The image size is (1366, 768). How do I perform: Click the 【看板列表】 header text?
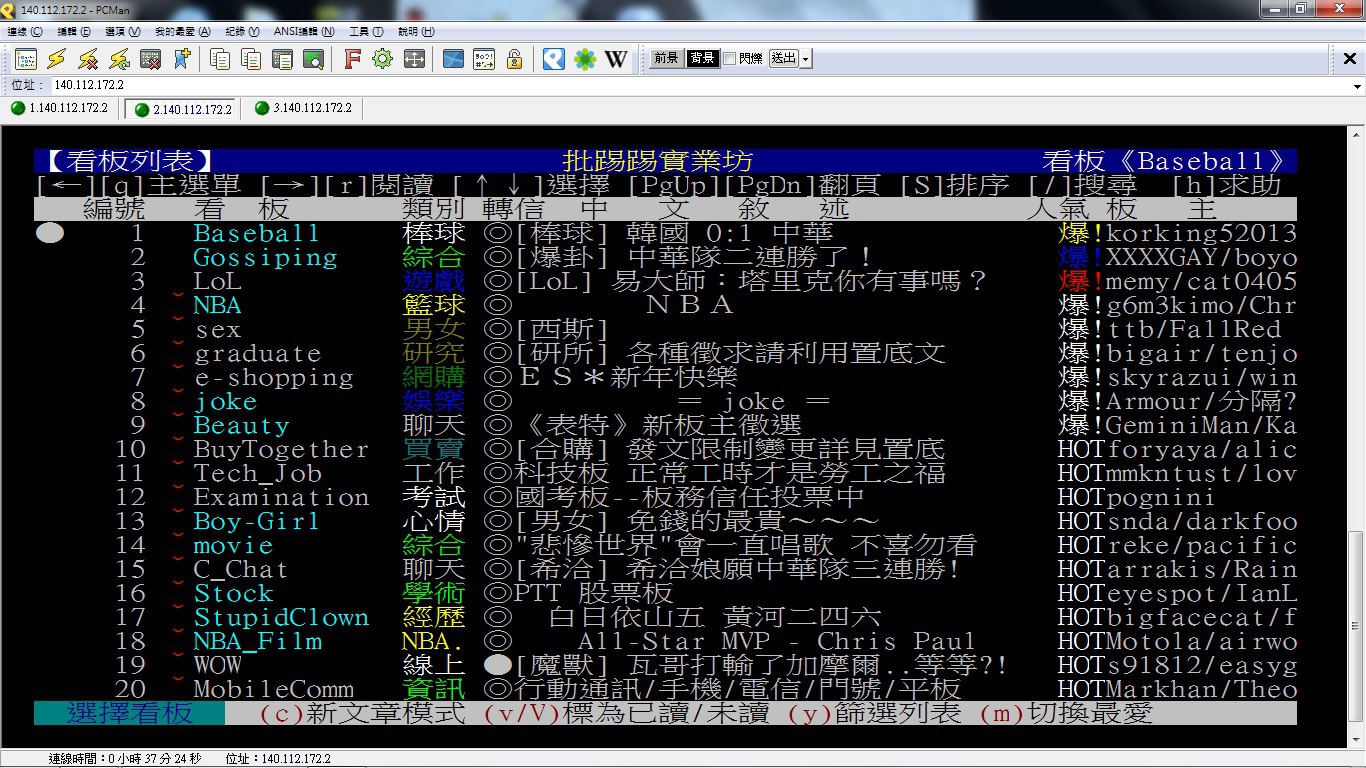[x=129, y=161]
